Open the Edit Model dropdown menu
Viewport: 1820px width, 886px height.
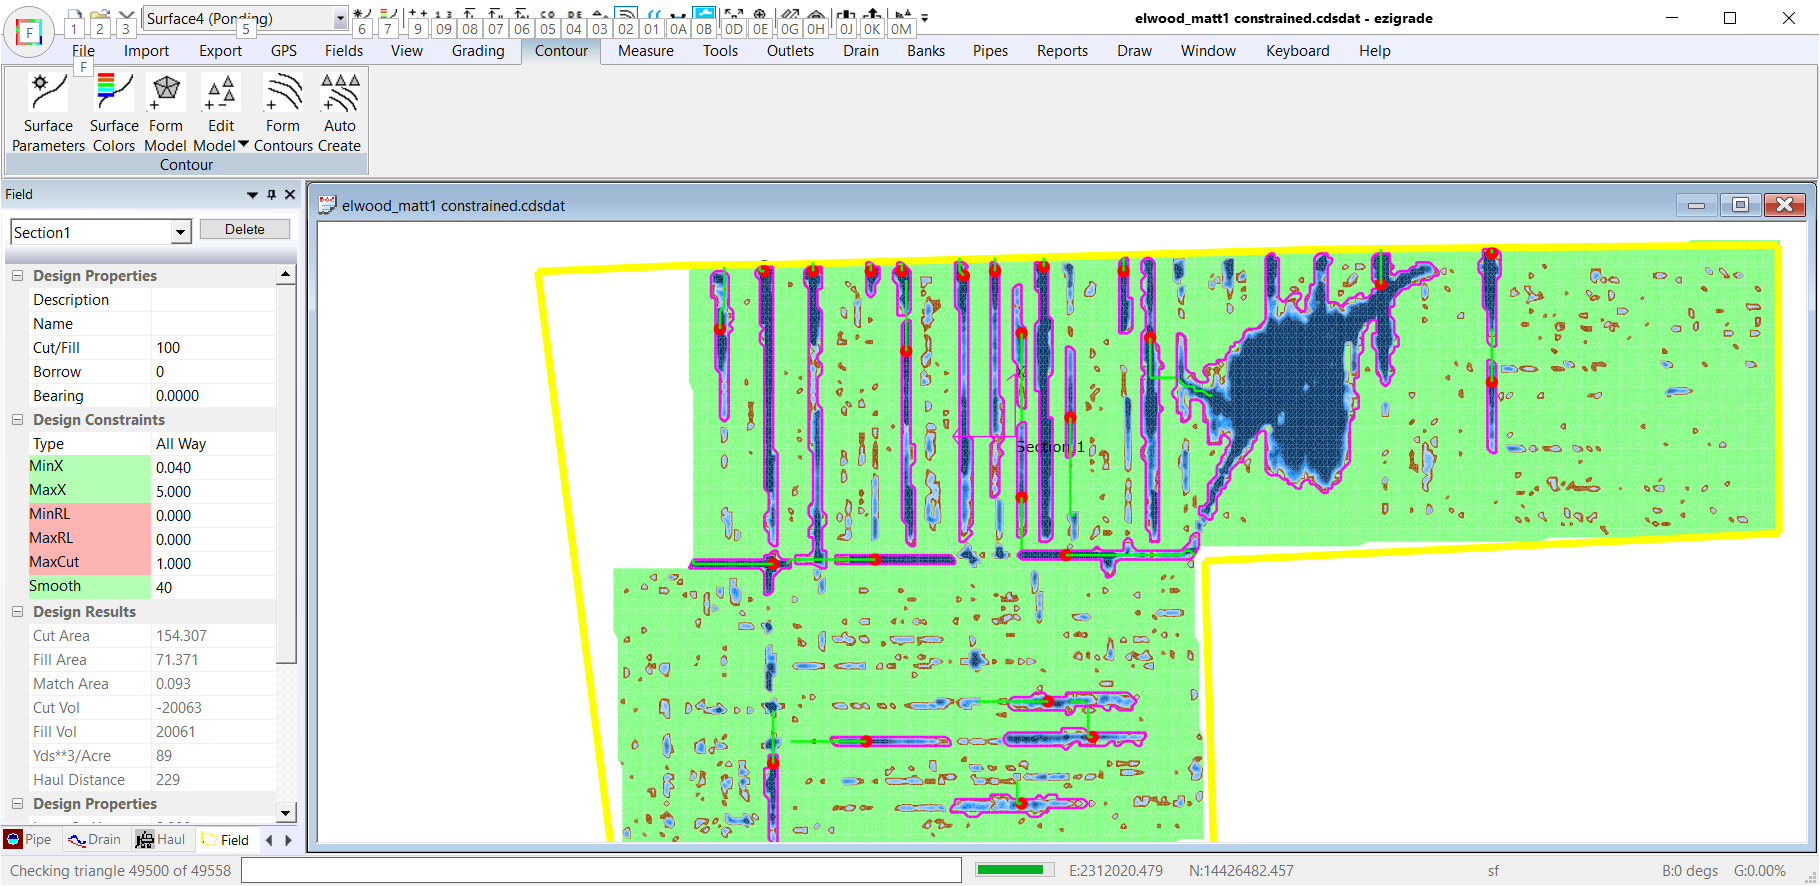coord(243,145)
